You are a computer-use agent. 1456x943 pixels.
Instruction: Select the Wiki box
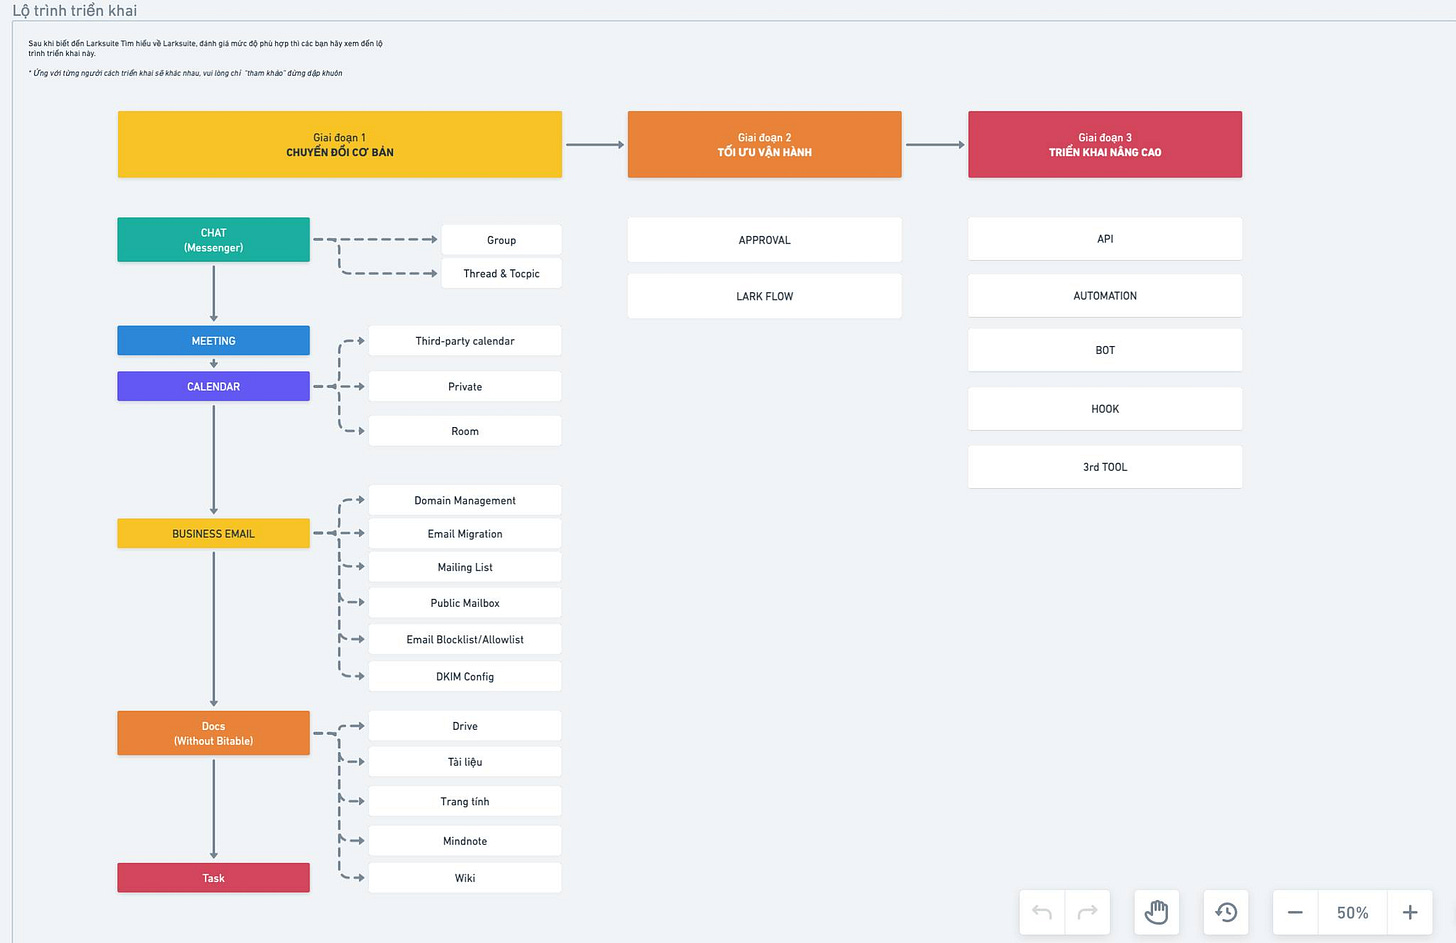pos(465,878)
